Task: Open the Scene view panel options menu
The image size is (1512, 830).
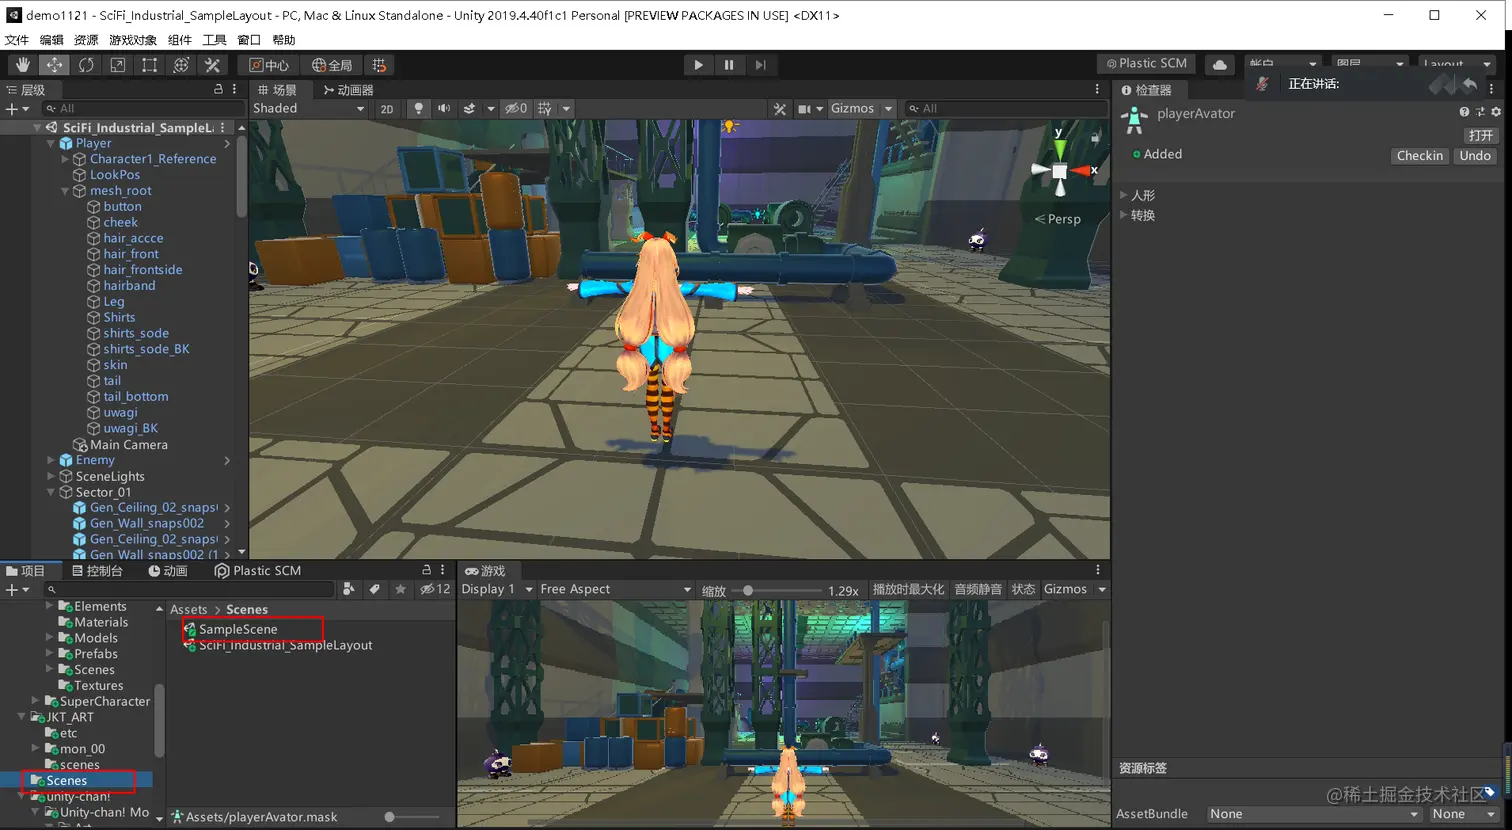Action: [1097, 90]
